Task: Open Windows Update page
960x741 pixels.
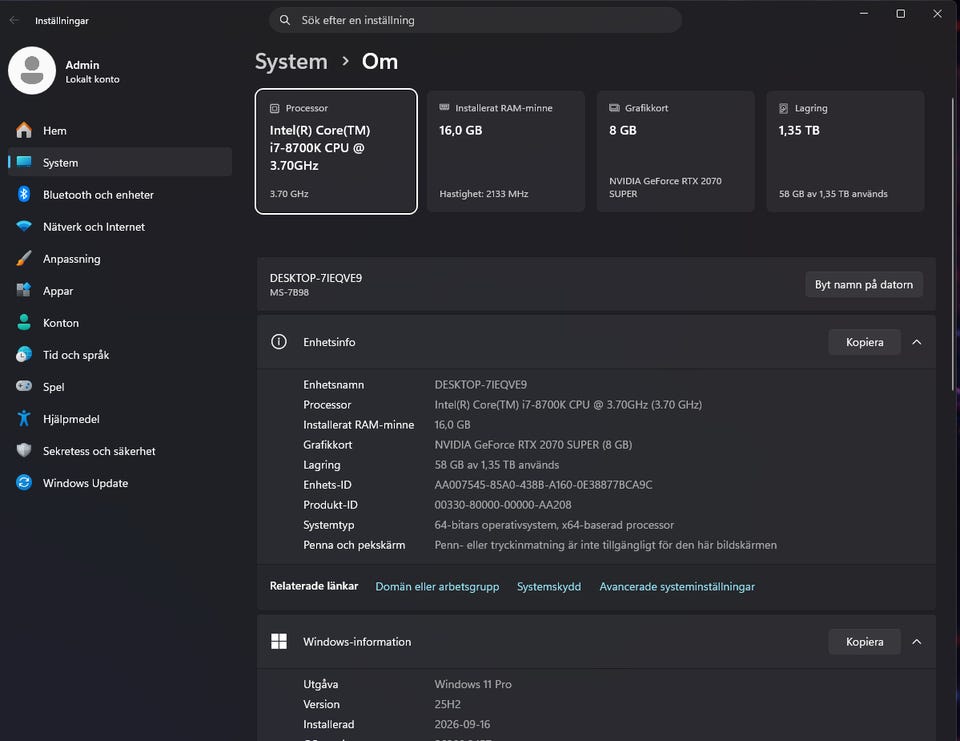Action: point(120,483)
